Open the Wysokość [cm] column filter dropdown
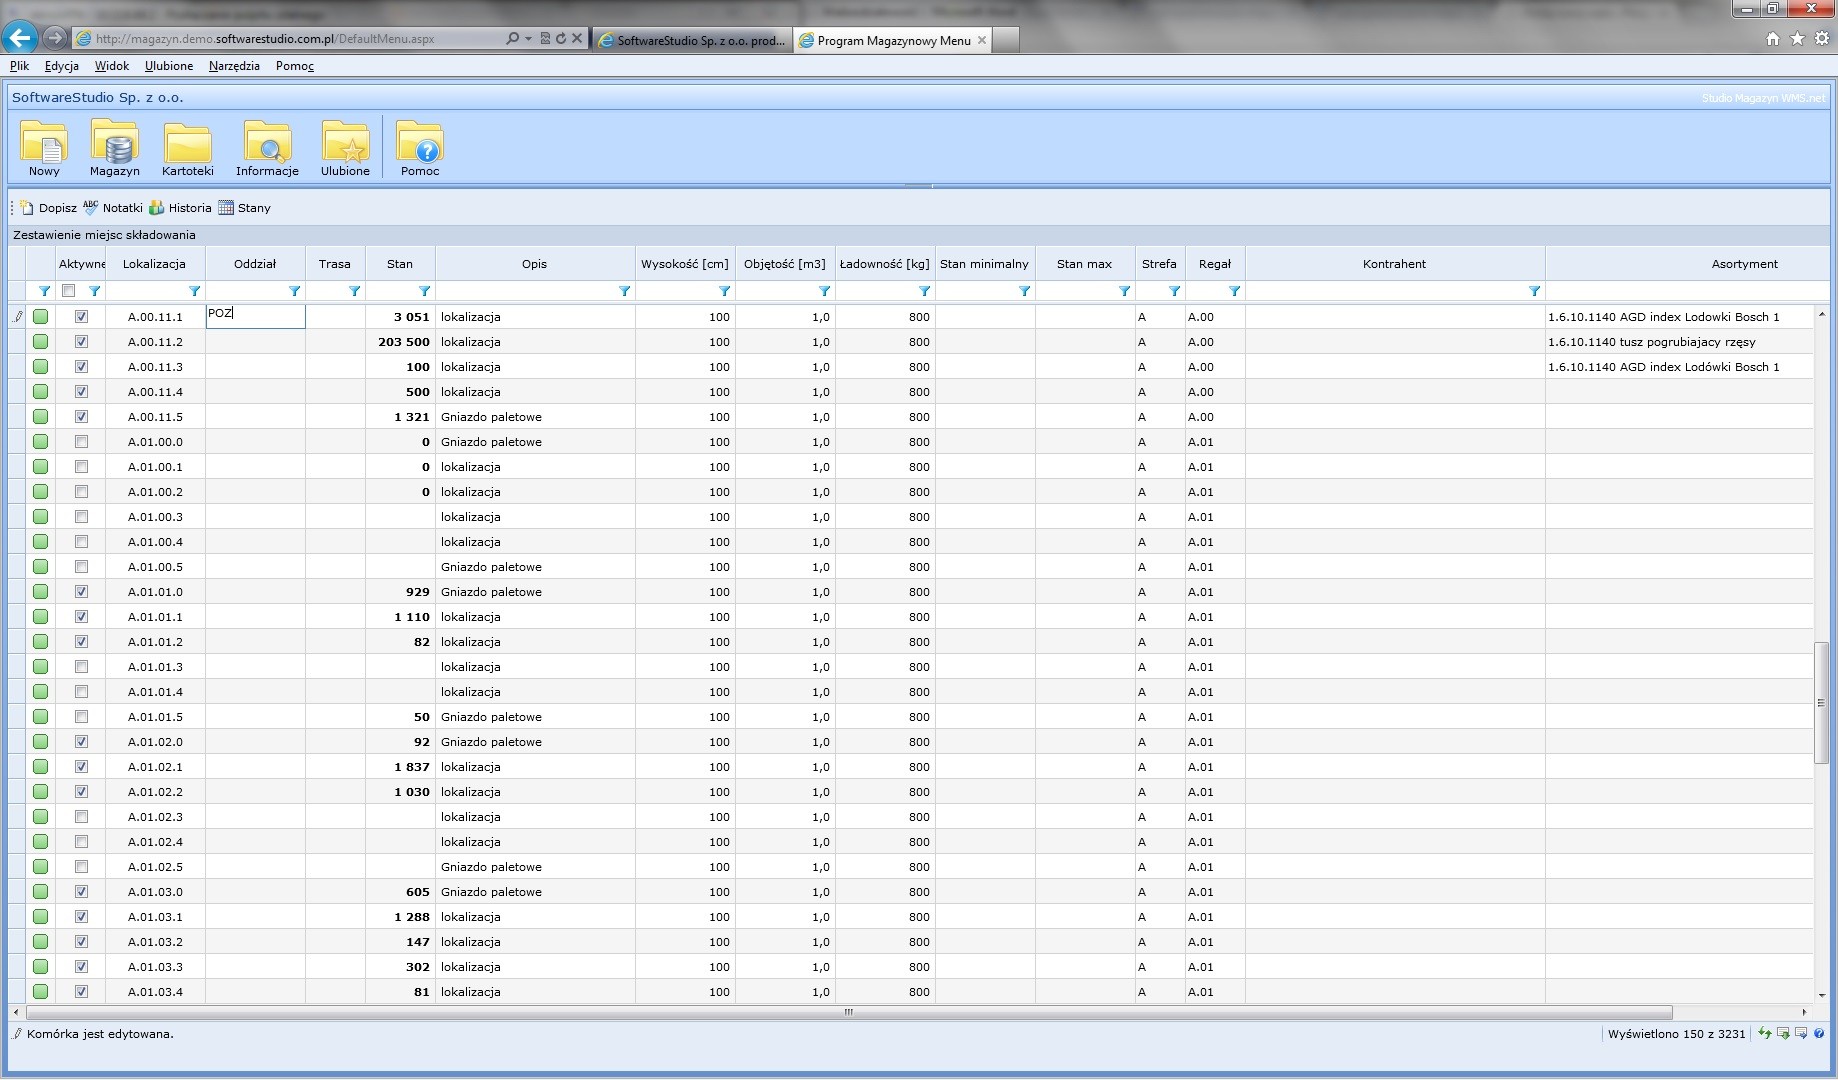Image resolution: width=1838 pixels, height=1080 pixels. tap(725, 291)
